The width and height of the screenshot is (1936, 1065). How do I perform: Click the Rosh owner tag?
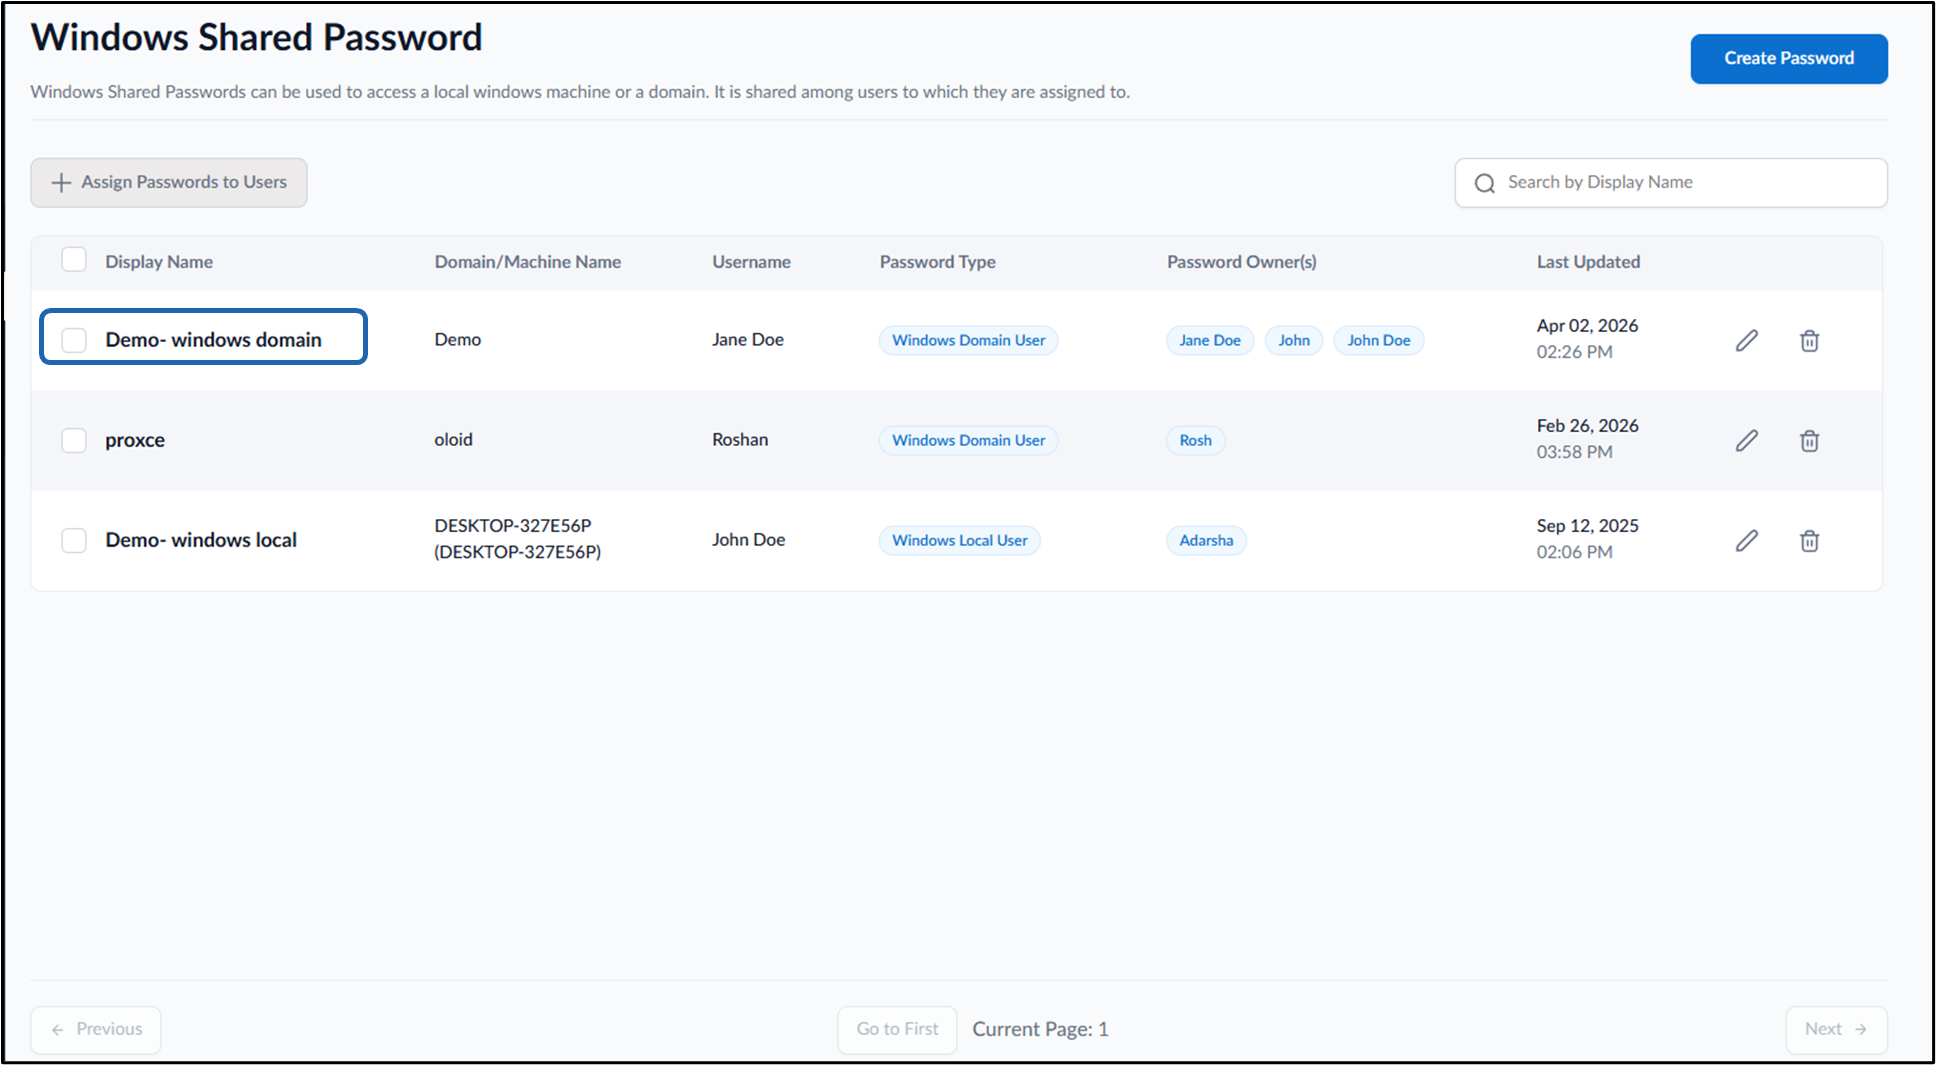1195,440
